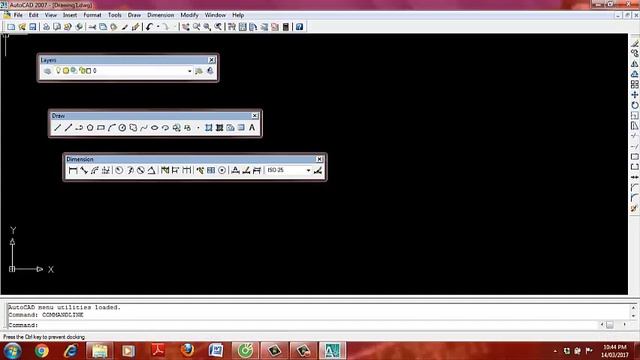Open the File menu
The image size is (640, 360).
[x=18, y=15]
